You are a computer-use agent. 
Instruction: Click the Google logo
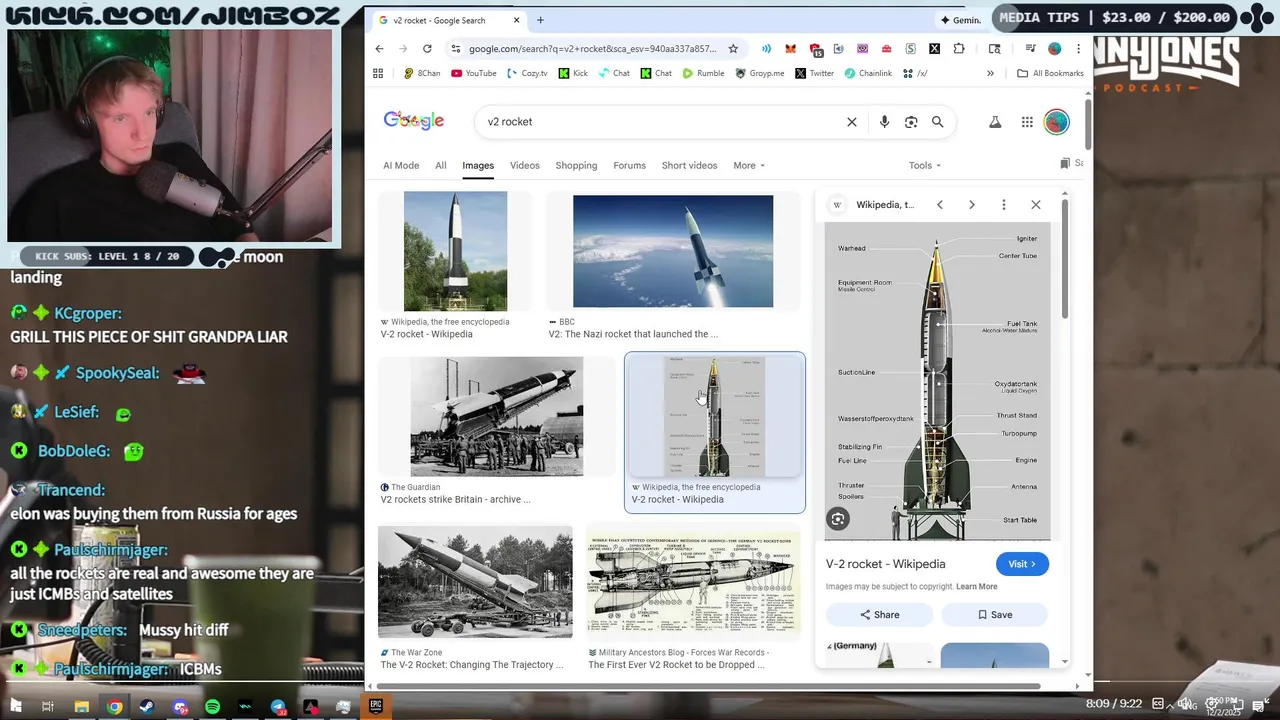tap(414, 121)
